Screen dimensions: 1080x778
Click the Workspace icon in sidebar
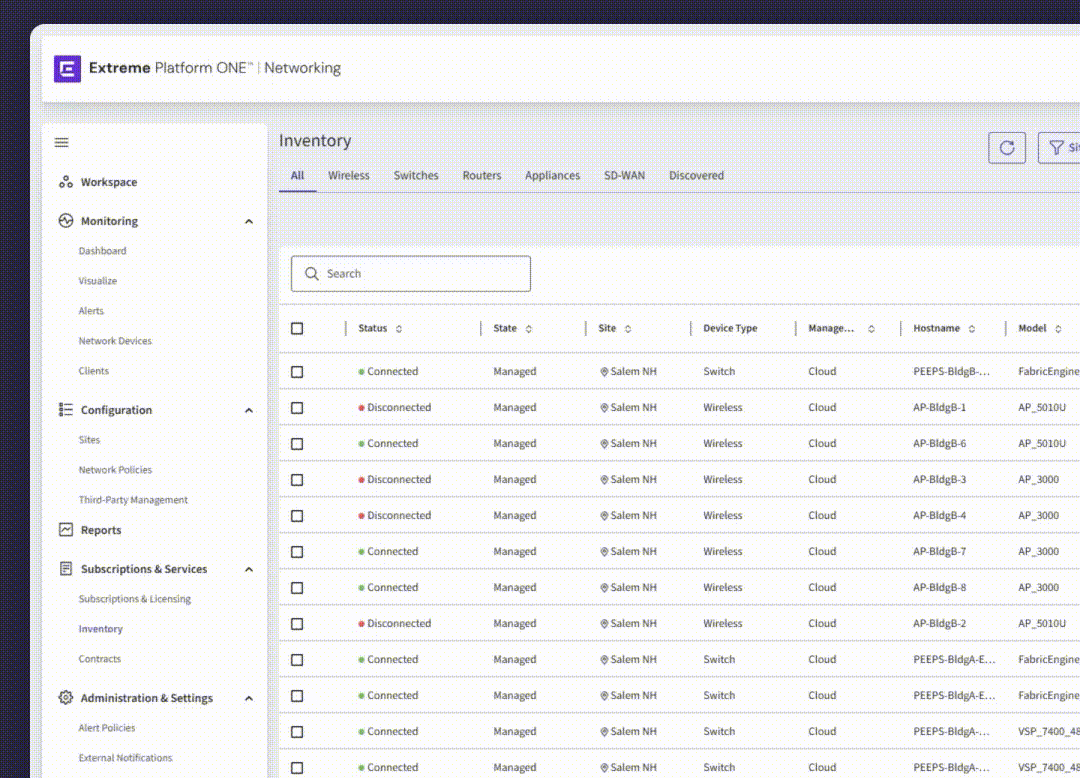(65, 182)
